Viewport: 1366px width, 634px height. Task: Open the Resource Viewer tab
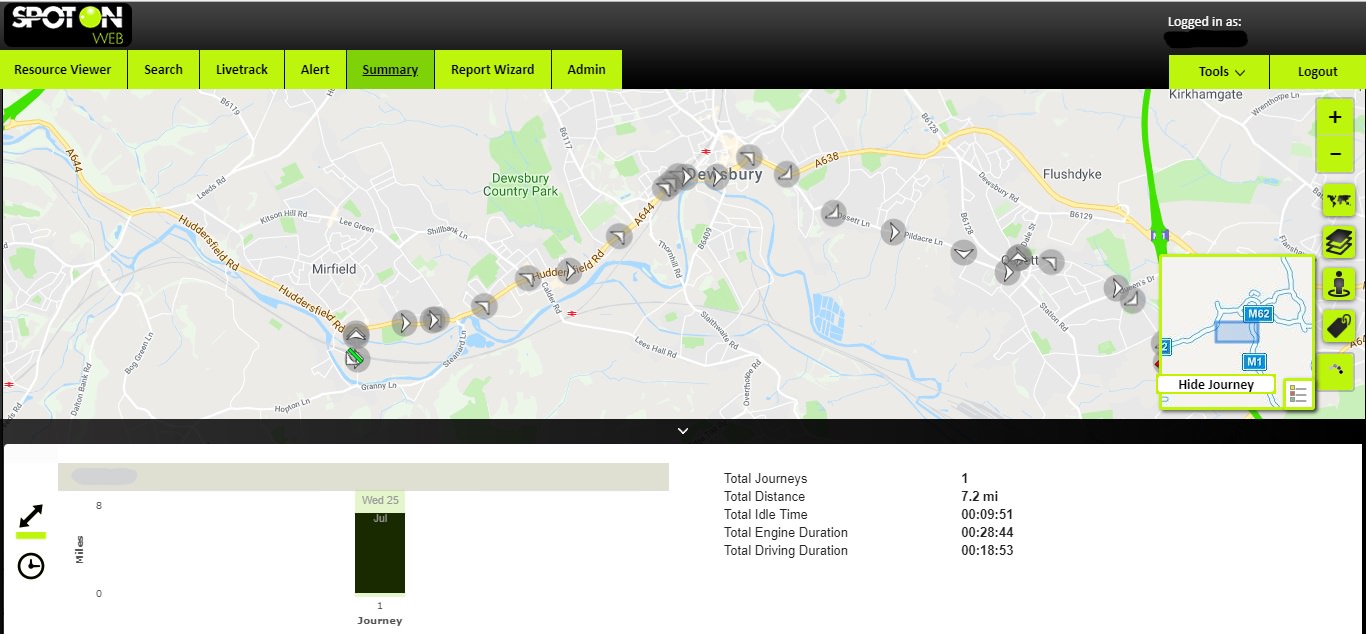(x=63, y=70)
